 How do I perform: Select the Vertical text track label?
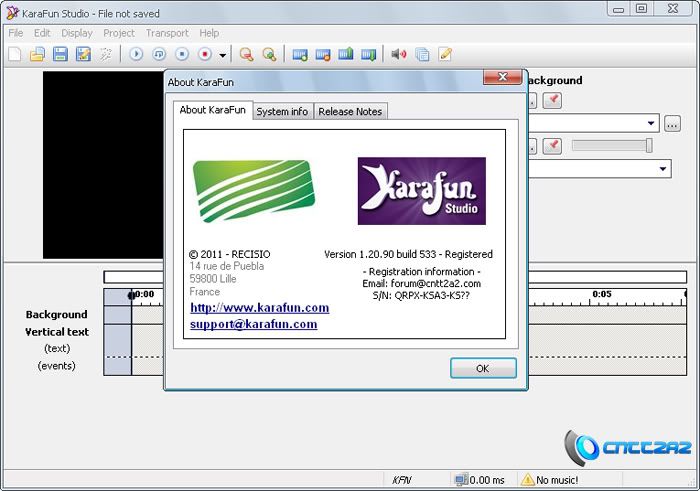[x=57, y=332]
